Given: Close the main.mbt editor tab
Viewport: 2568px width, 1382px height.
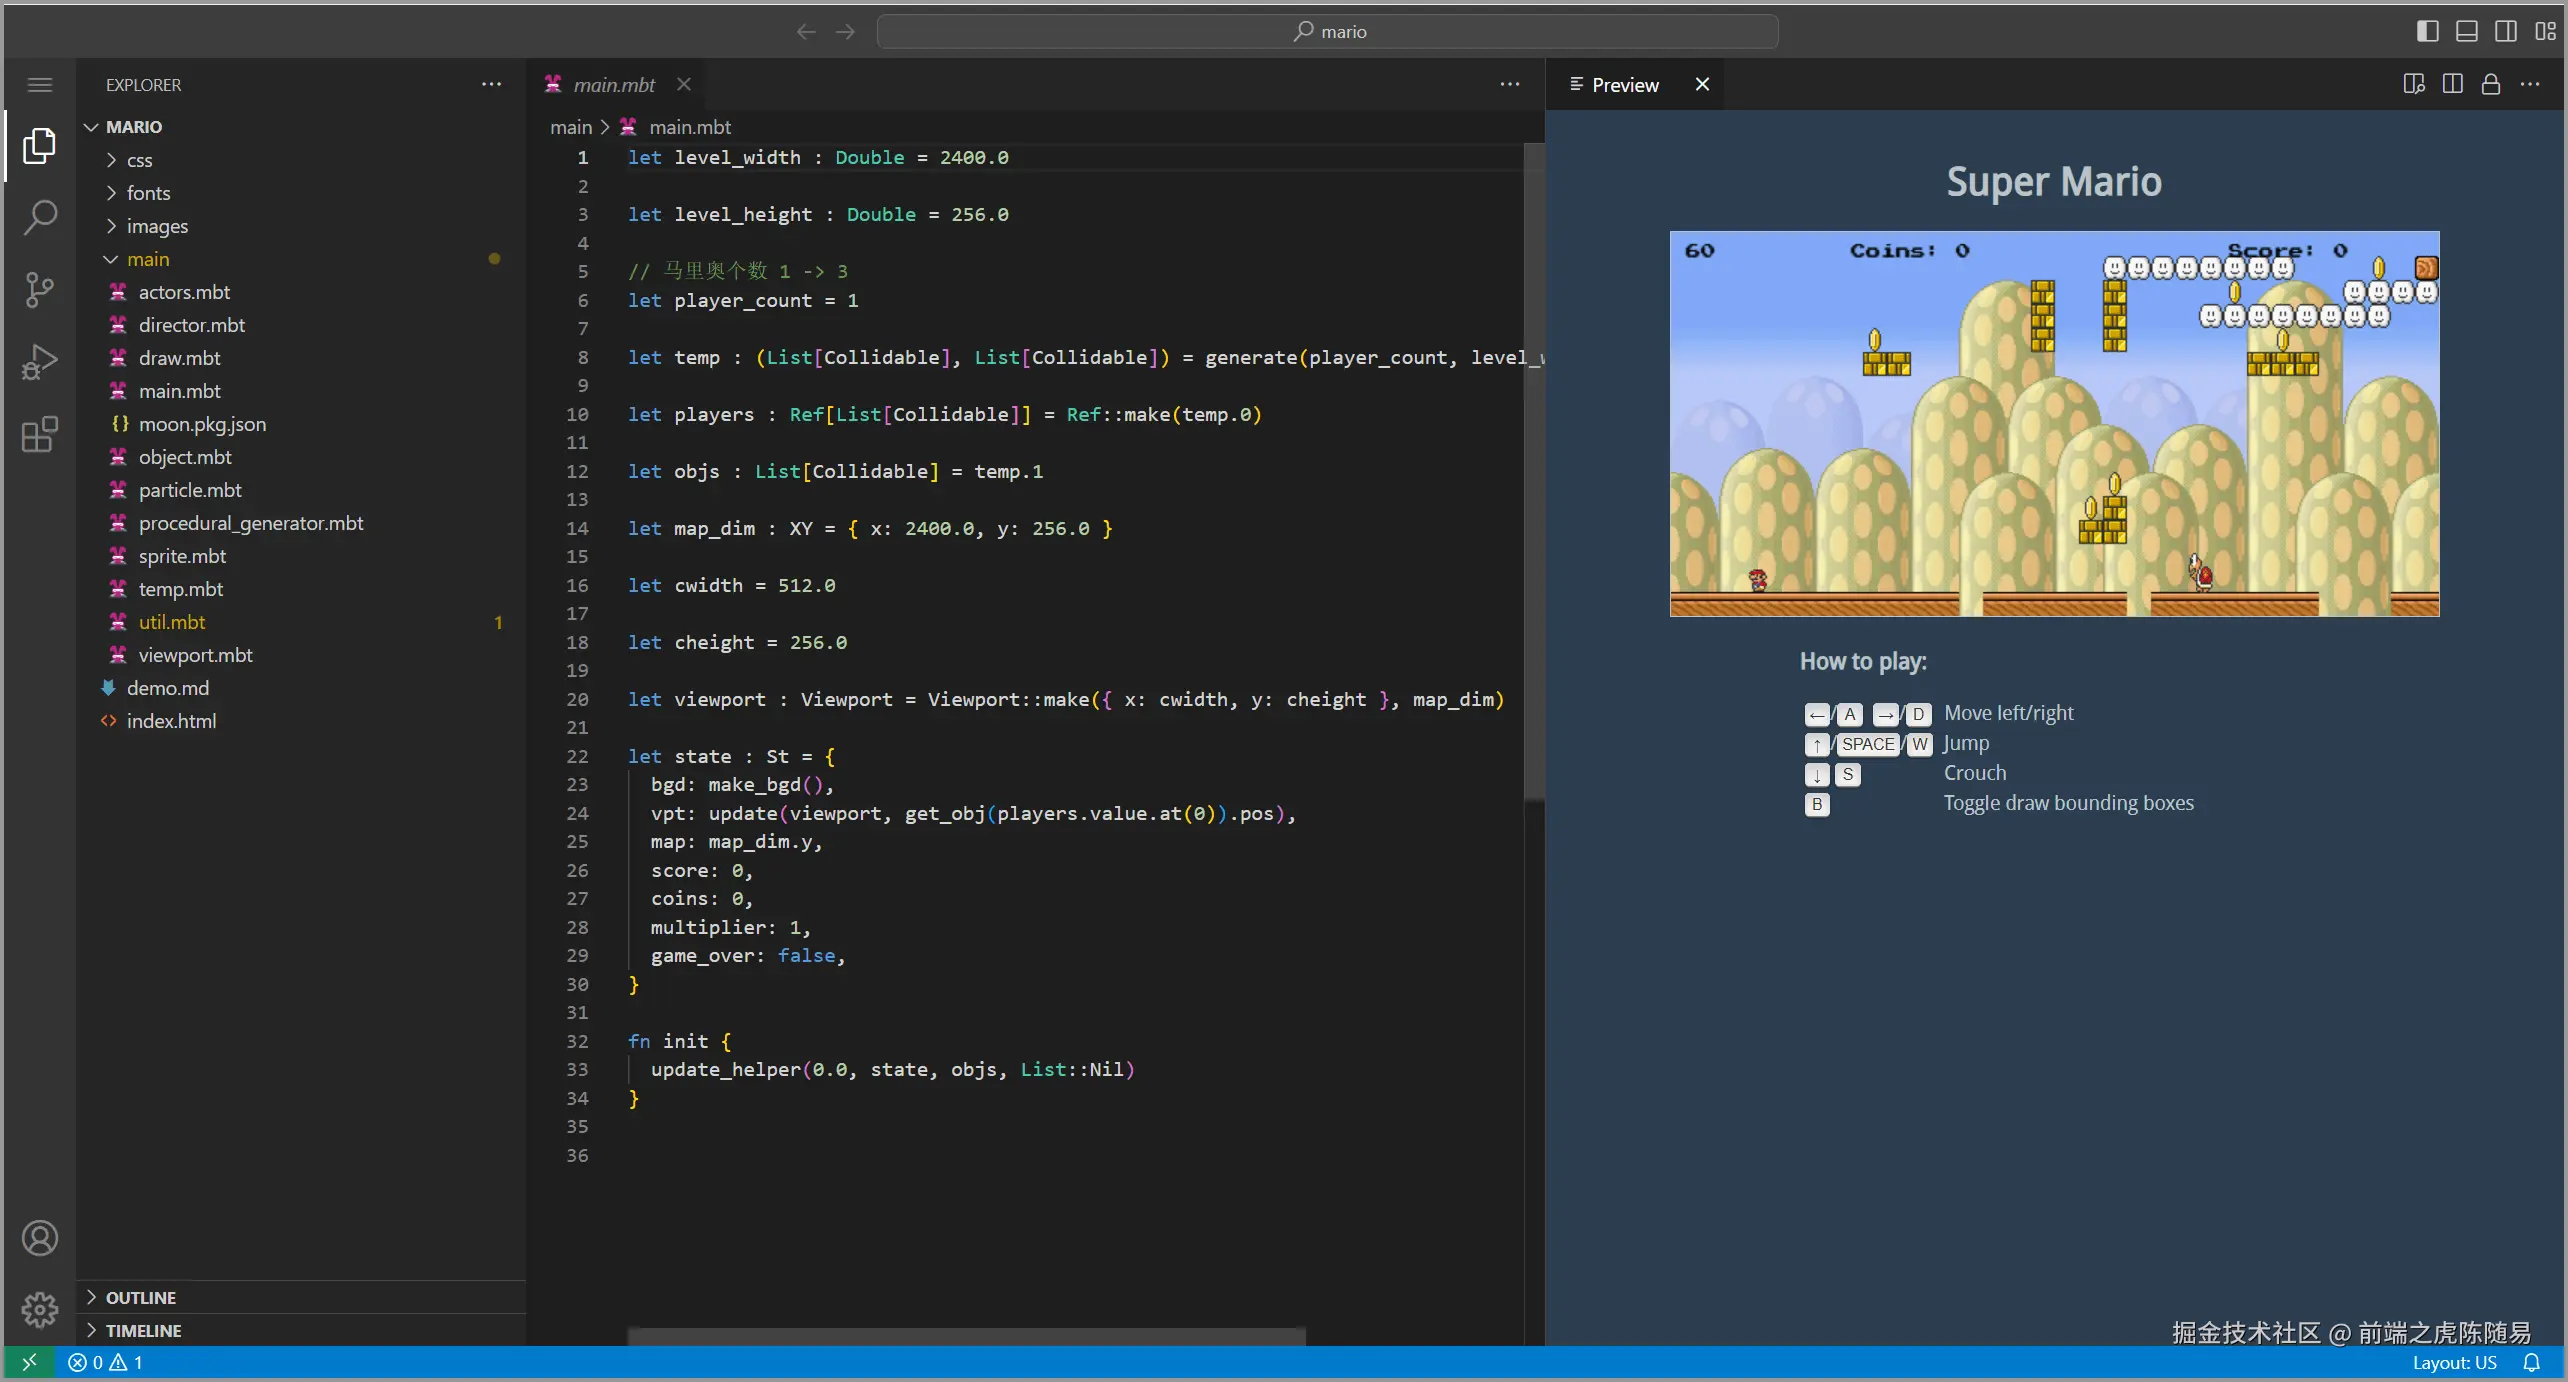Looking at the screenshot, I should coord(684,85).
